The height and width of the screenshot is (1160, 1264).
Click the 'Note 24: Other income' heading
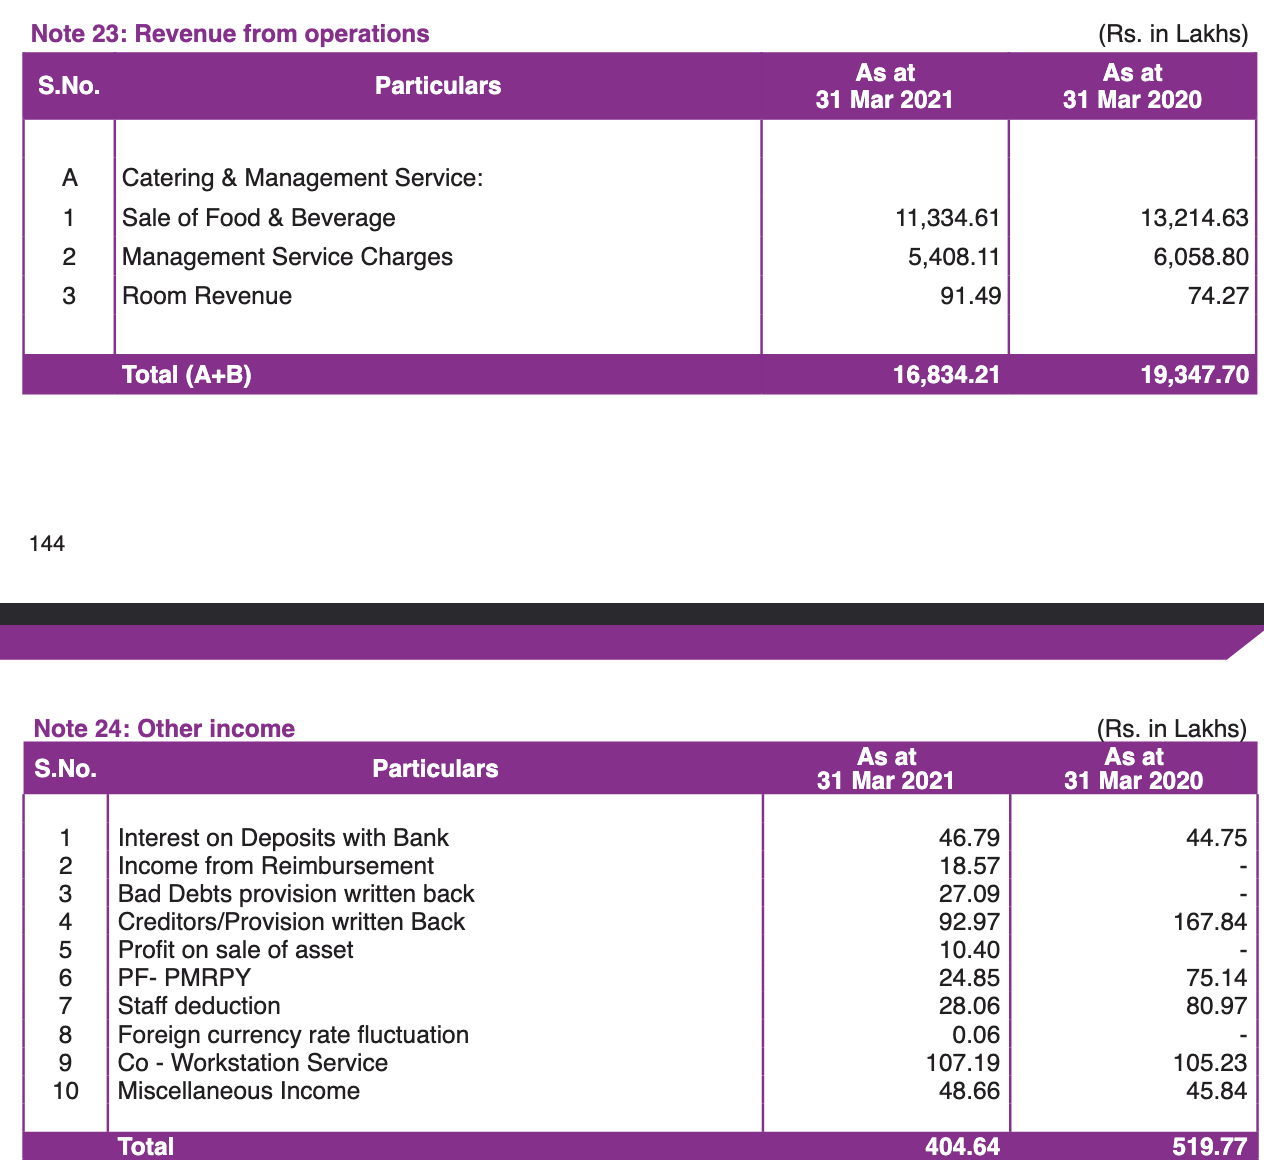[164, 728]
